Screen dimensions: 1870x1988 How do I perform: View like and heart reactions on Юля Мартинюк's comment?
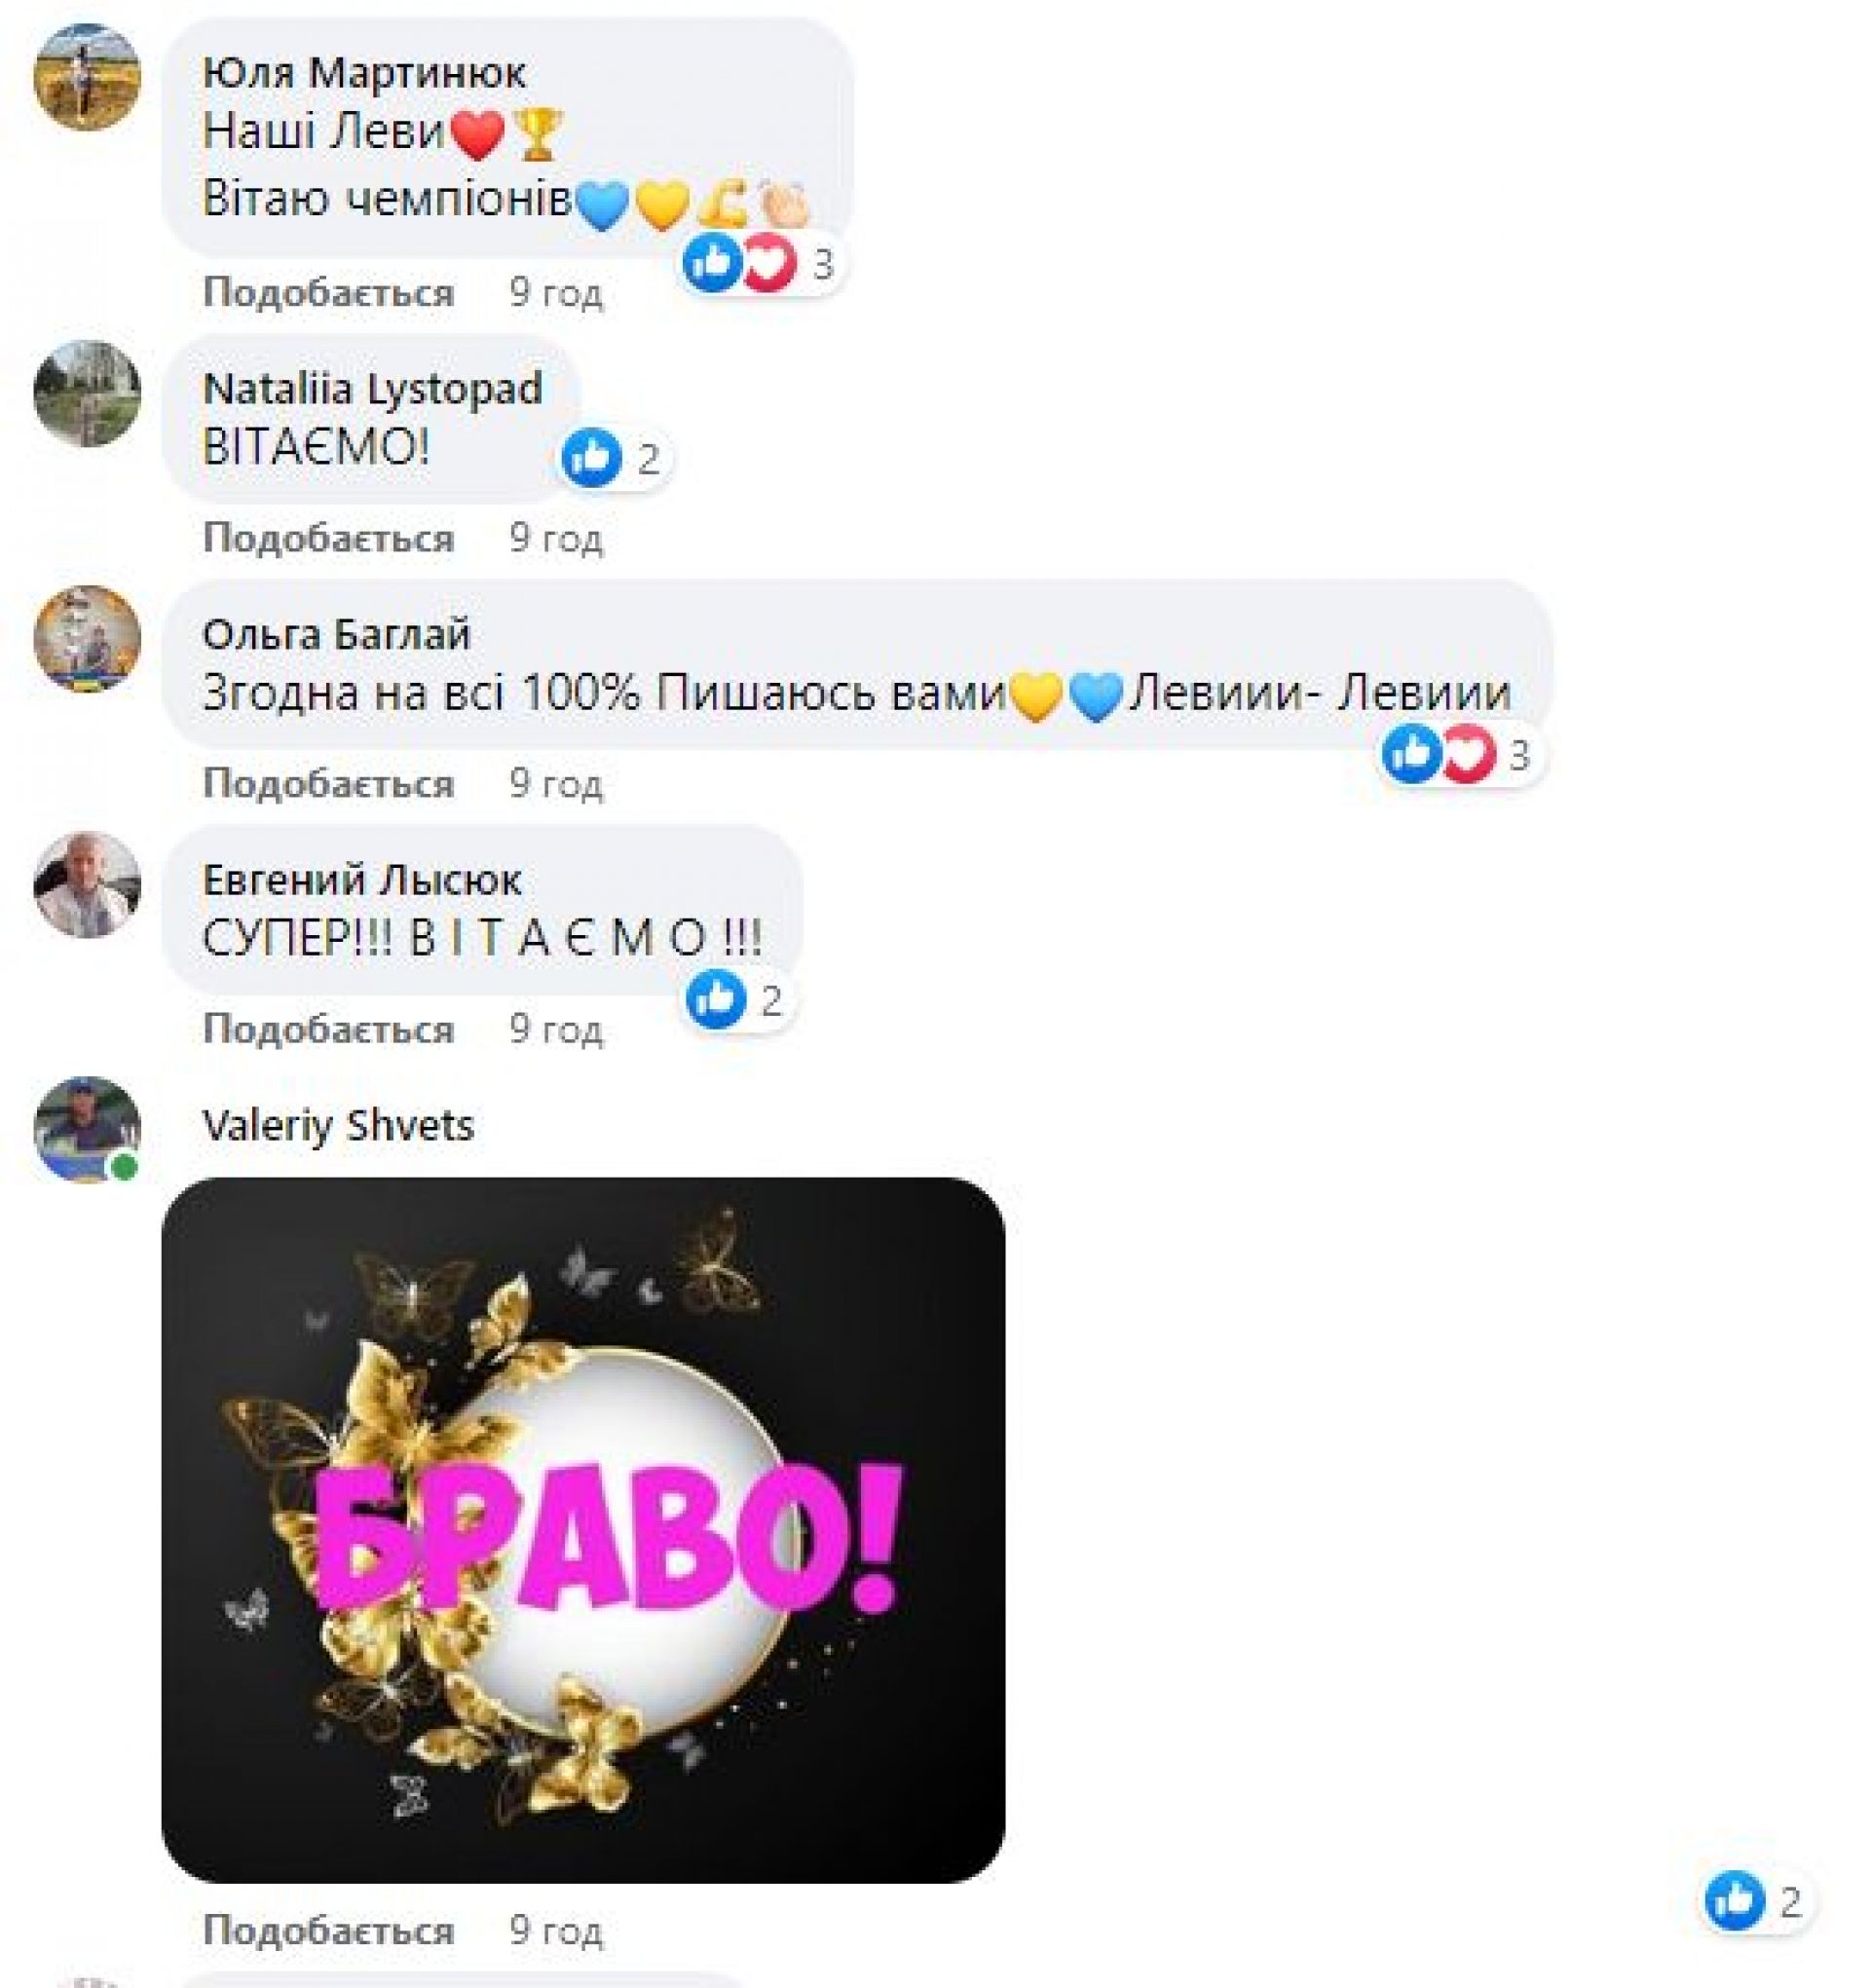[762, 264]
